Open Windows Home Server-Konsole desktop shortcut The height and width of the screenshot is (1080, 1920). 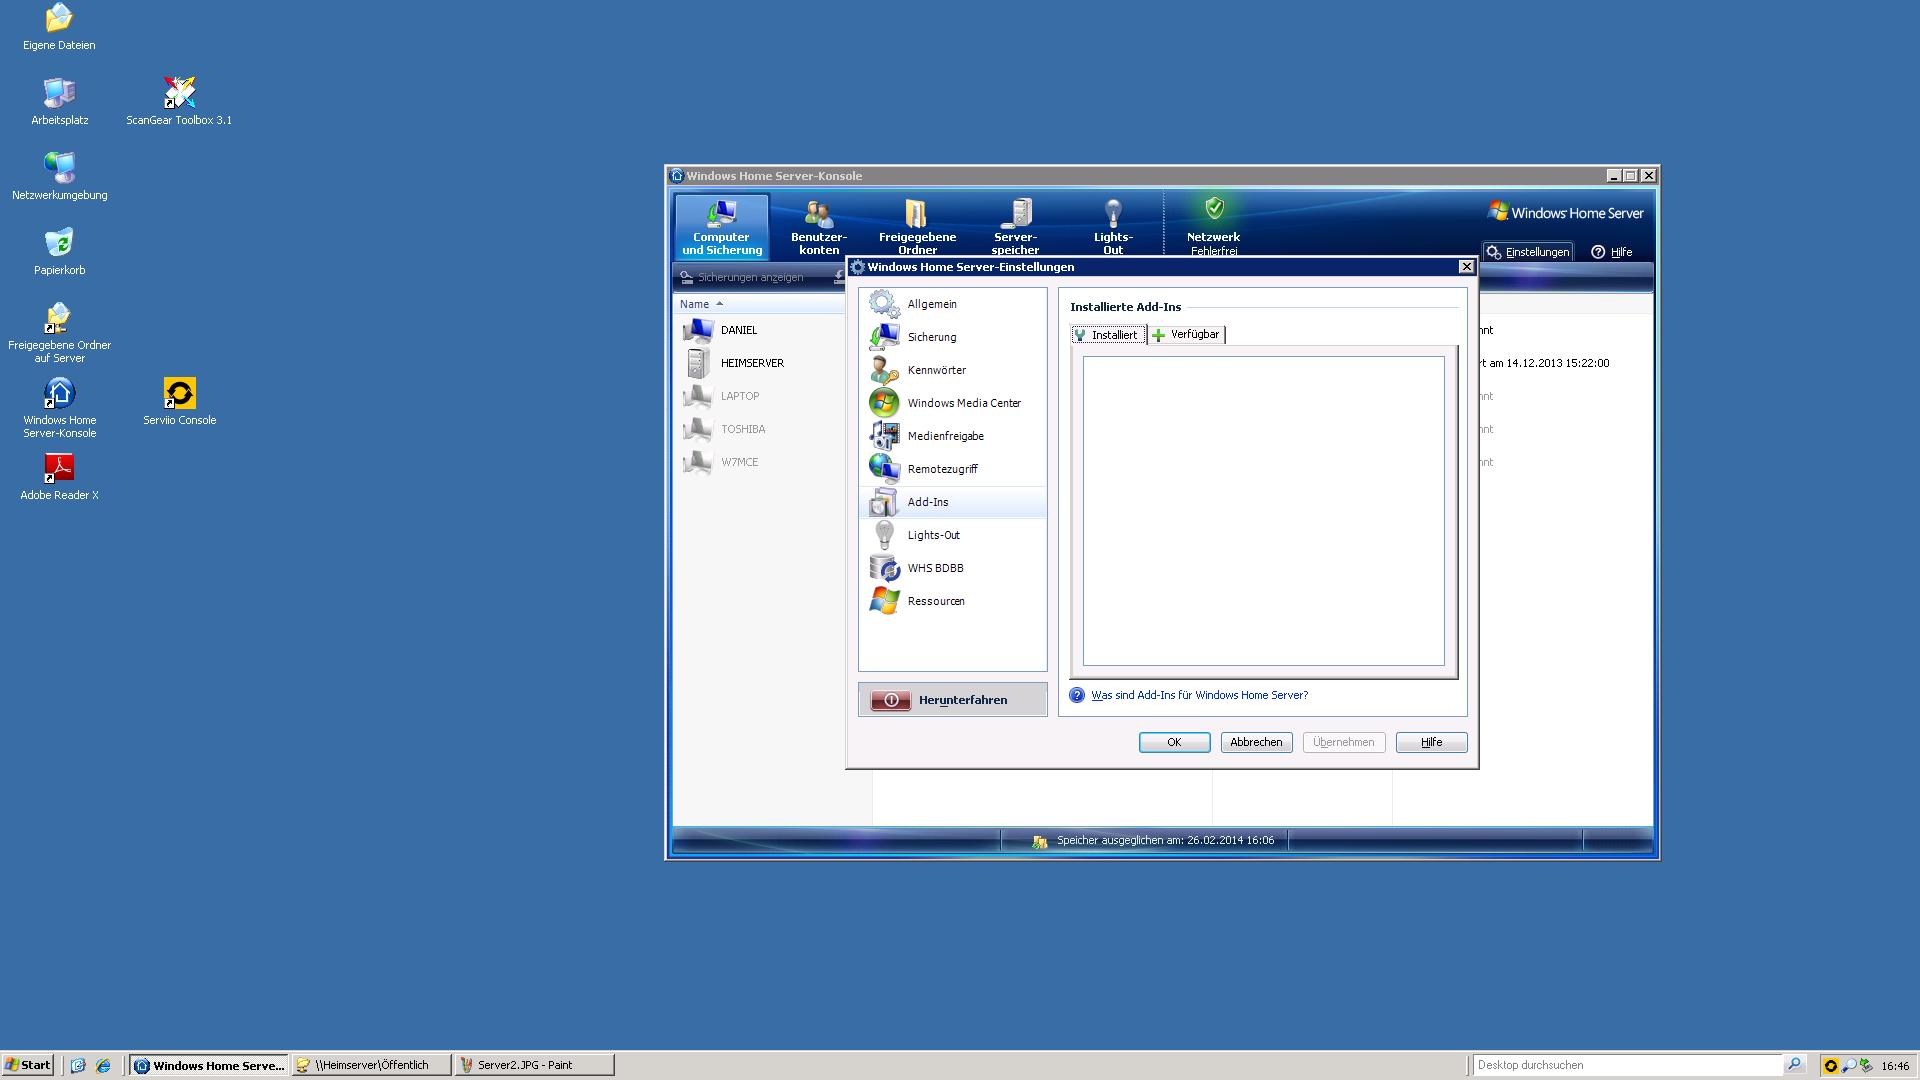[59, 408]
